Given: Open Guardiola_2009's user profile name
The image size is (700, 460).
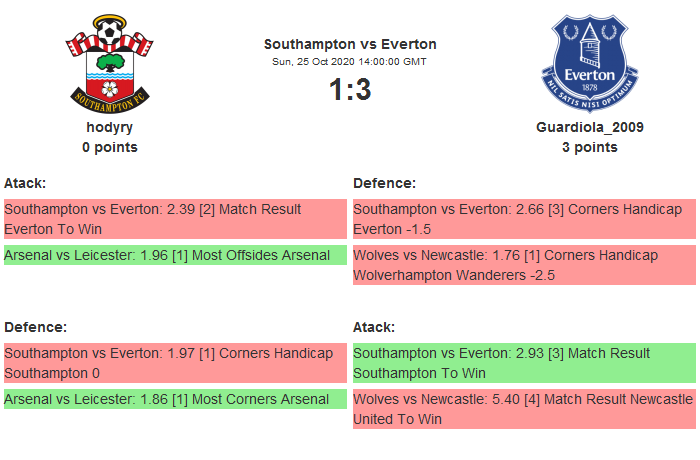Looking at the screenshot, I should coord(589,127).
